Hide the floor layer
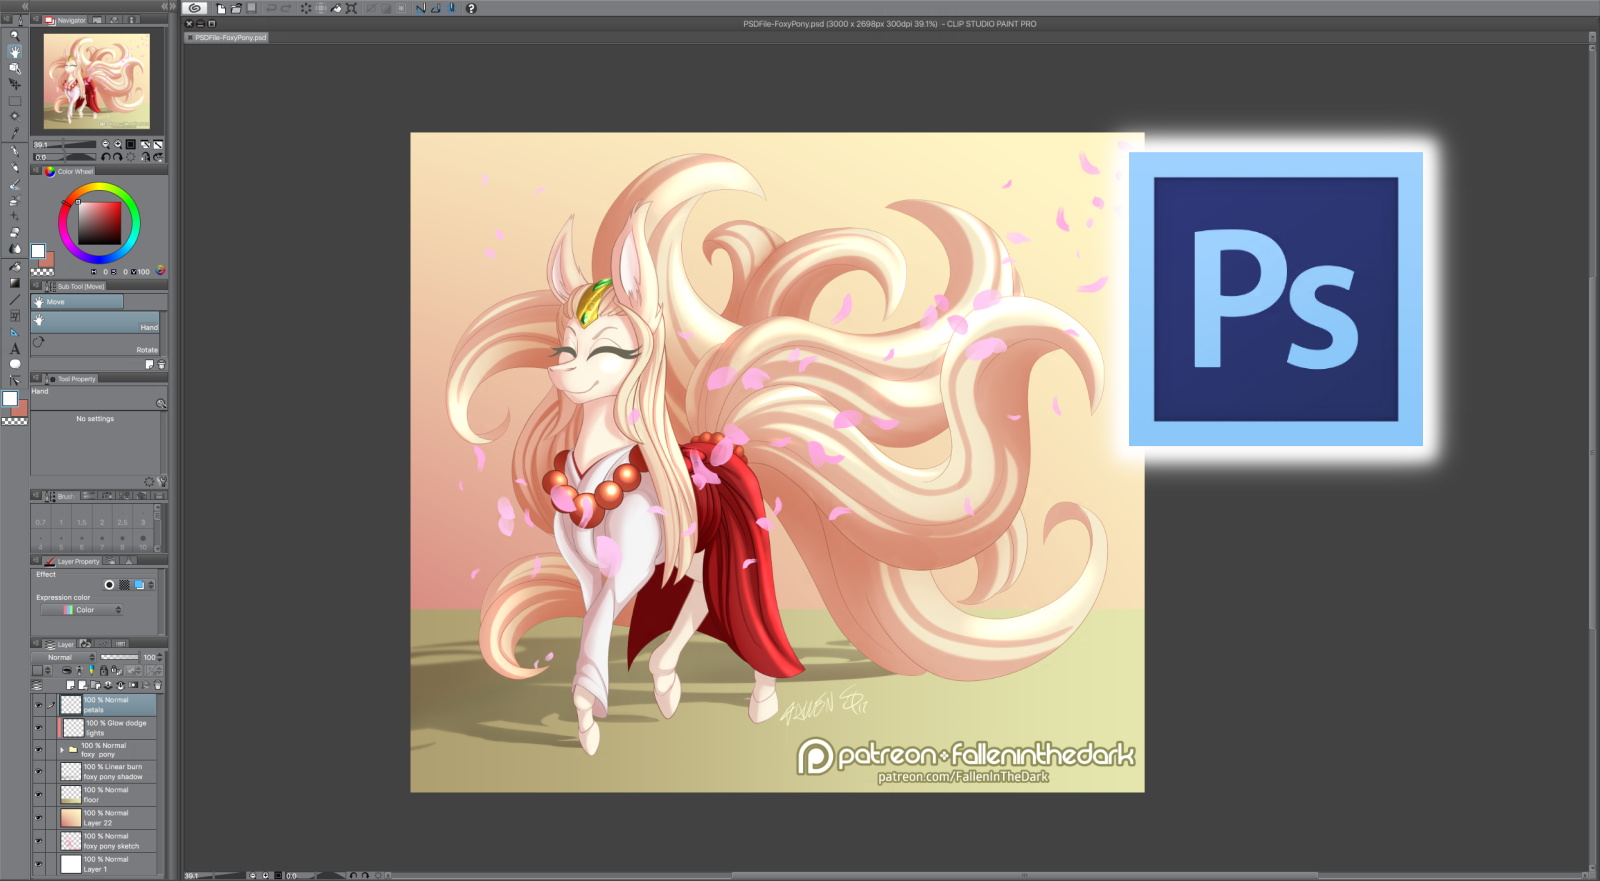The height and width of the screenshot is (881, 1600). point(39,794)
